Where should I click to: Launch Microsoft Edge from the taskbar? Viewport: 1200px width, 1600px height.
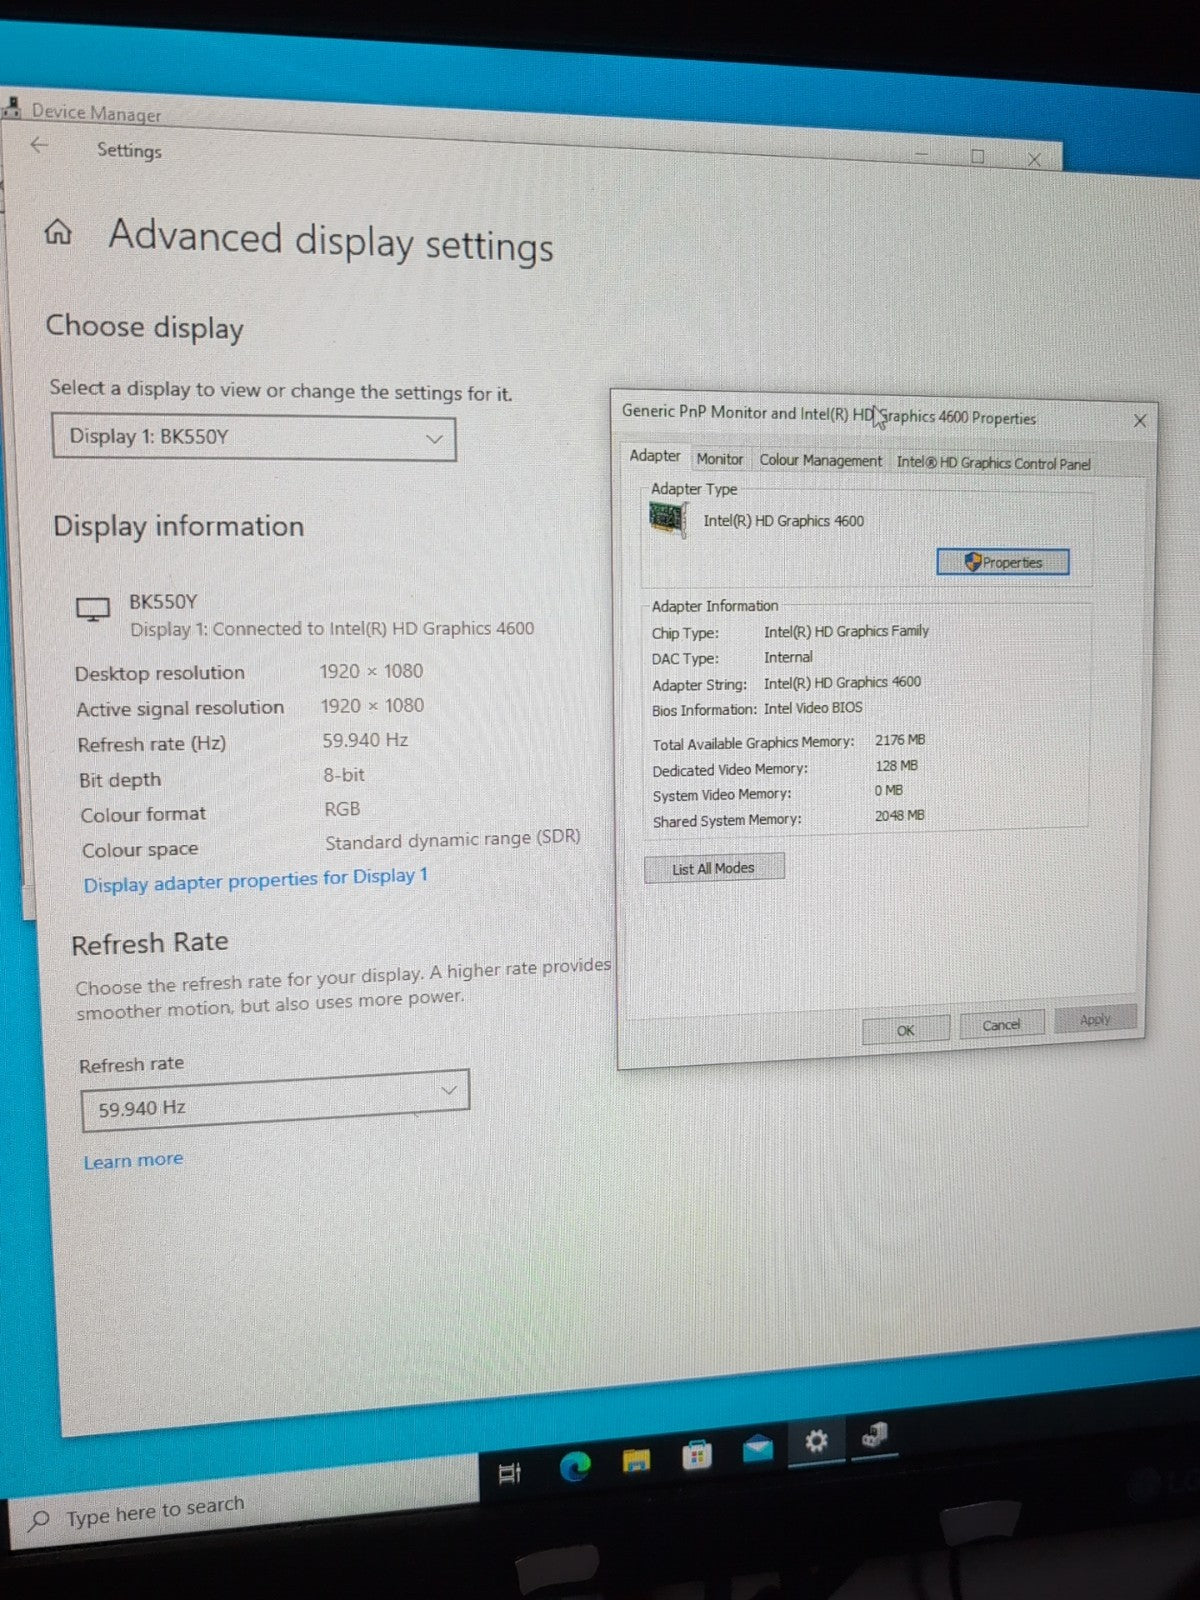574,1467
